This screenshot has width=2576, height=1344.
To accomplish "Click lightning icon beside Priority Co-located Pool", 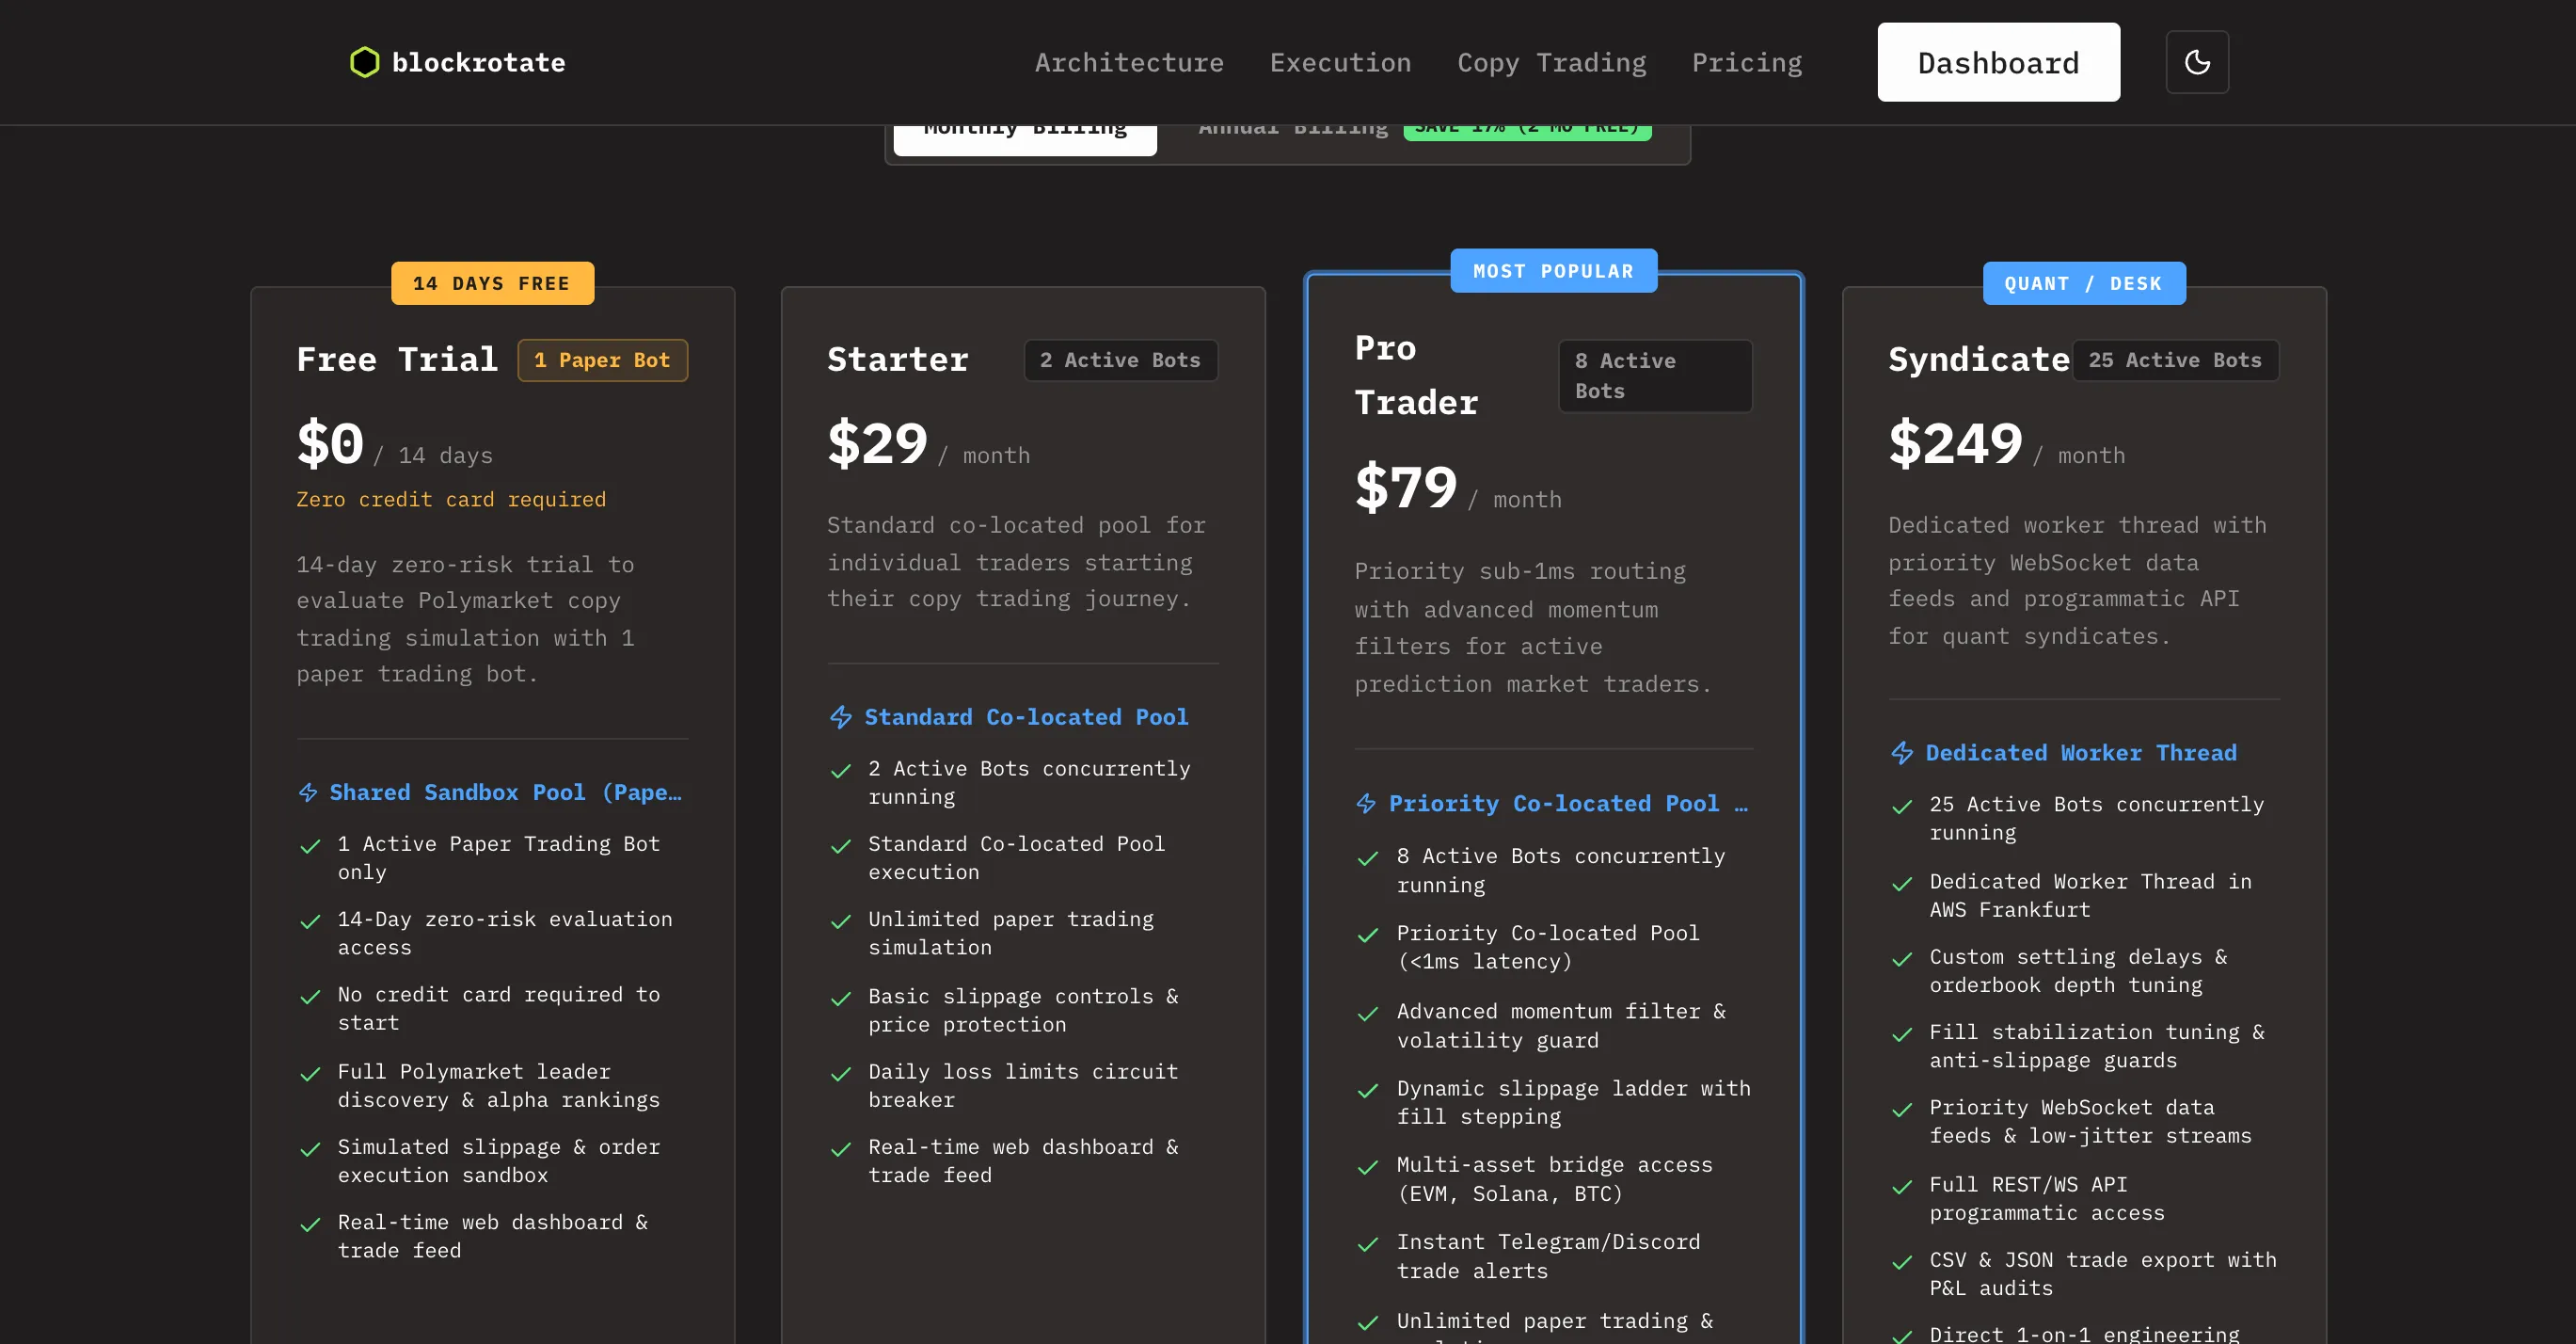I will (x=1366, y=803).
